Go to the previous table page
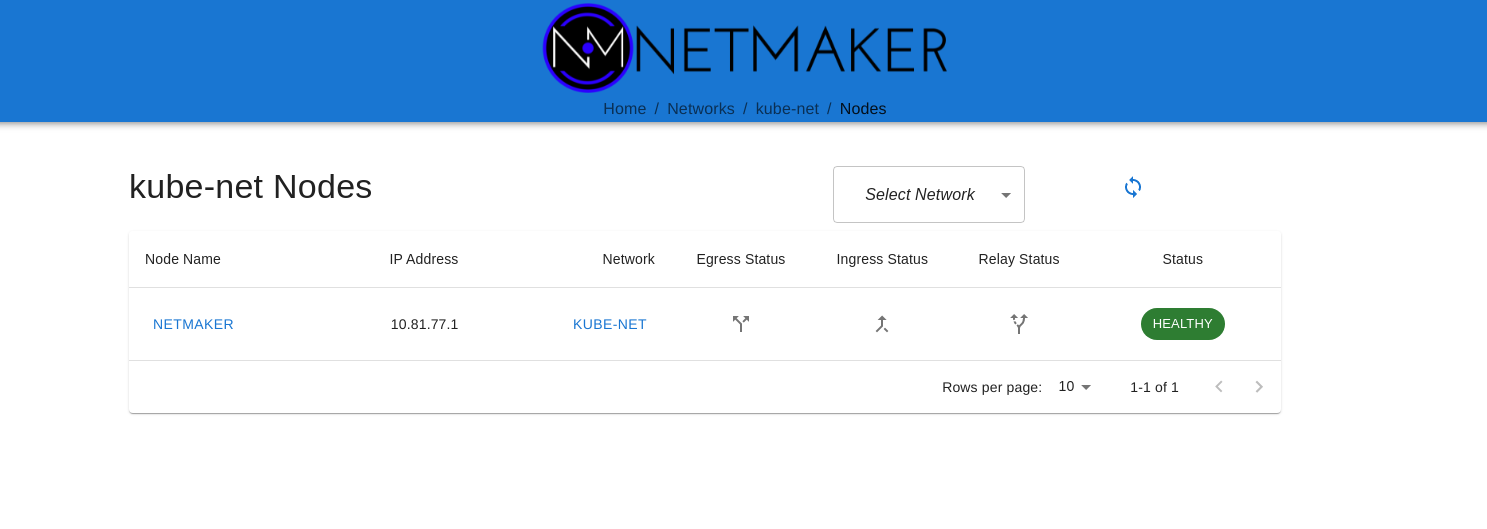 point(1218,387)
